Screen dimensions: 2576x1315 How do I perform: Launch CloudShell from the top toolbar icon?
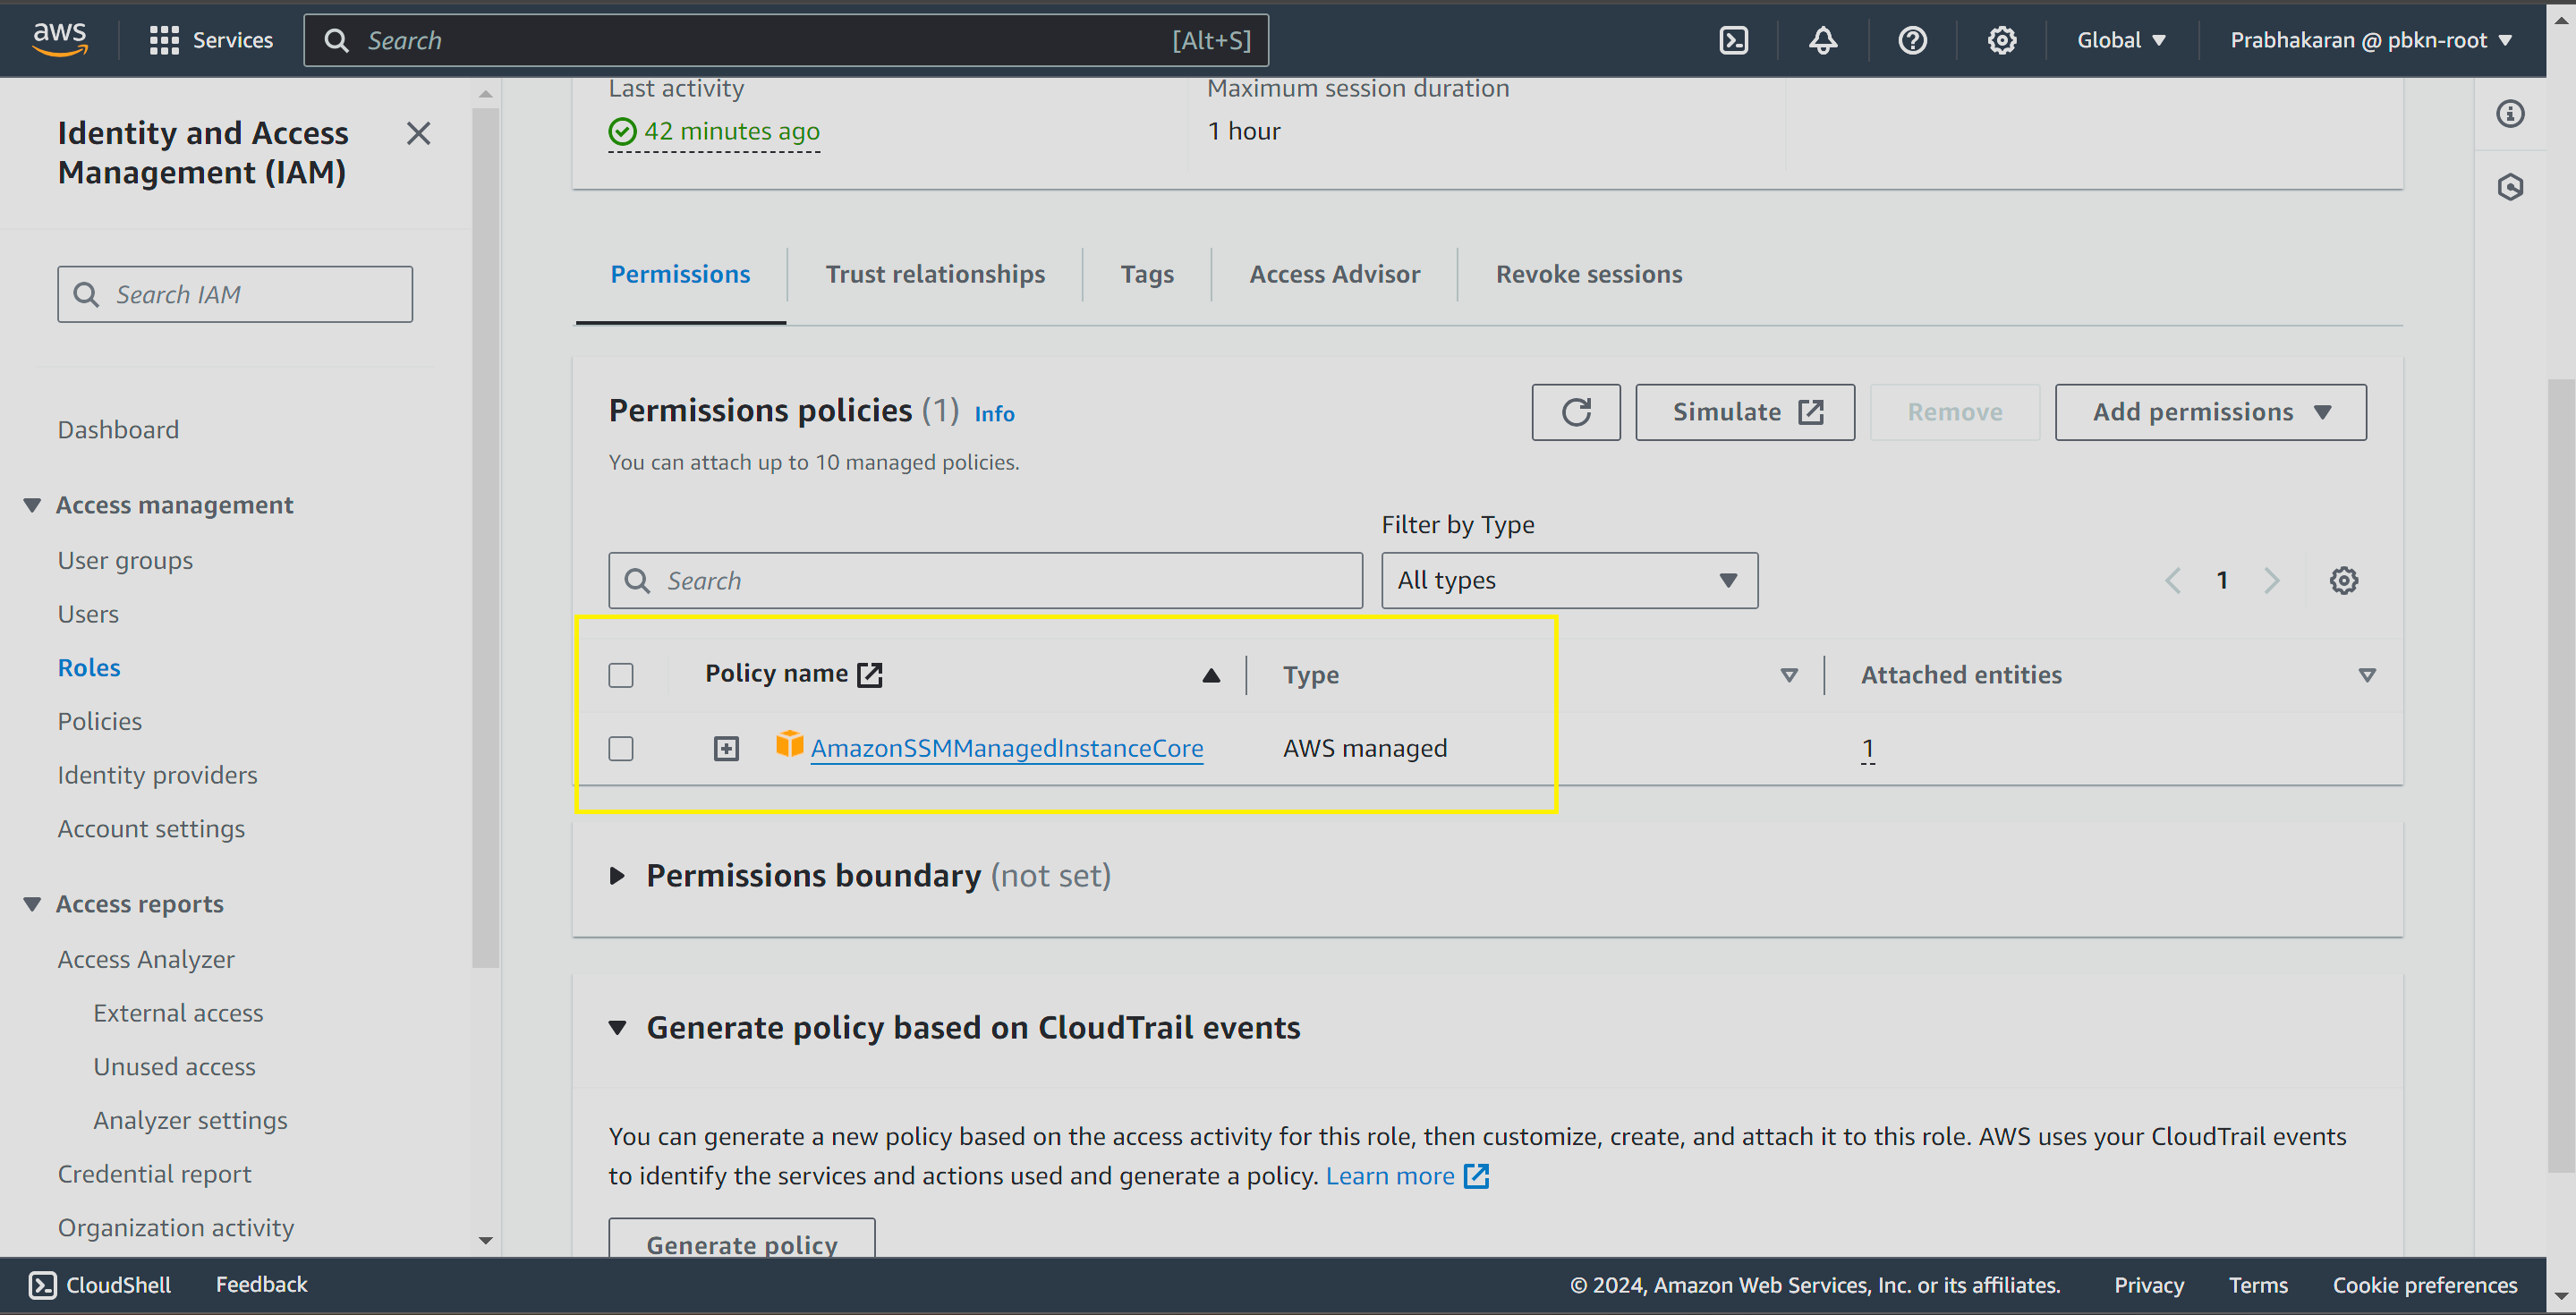pos(1733,40)
